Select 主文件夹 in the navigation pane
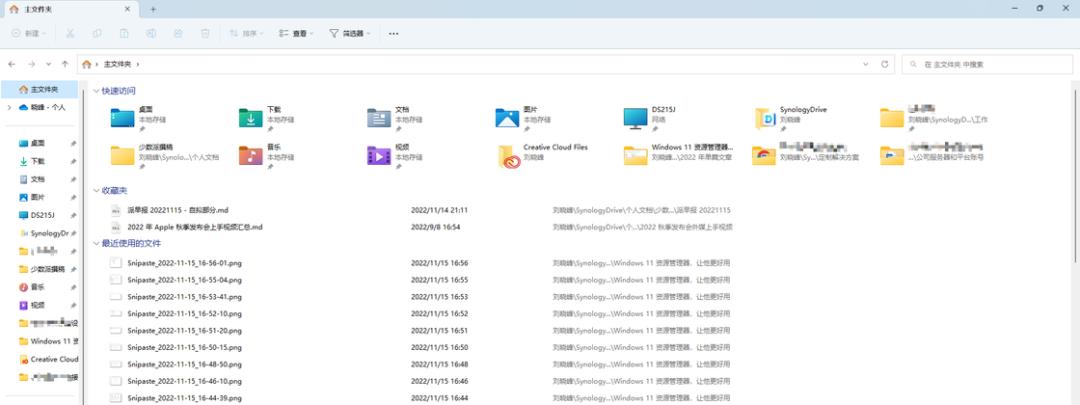 pos(40,90)
